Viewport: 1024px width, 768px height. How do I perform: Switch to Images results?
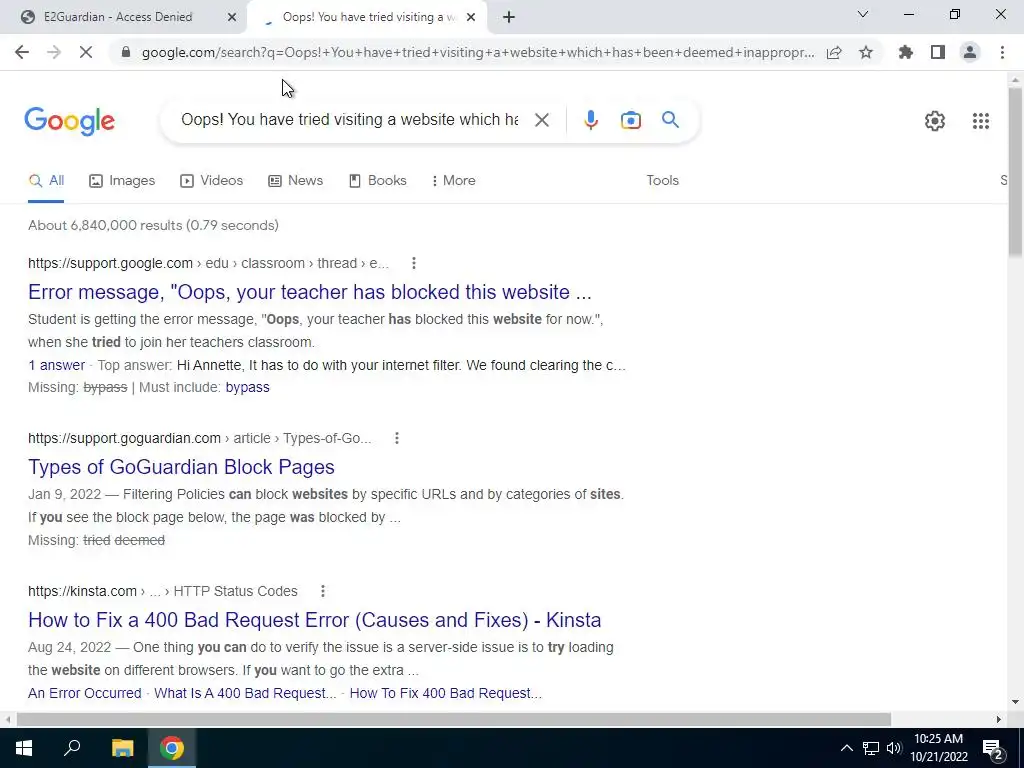click(x=122, y=181)
